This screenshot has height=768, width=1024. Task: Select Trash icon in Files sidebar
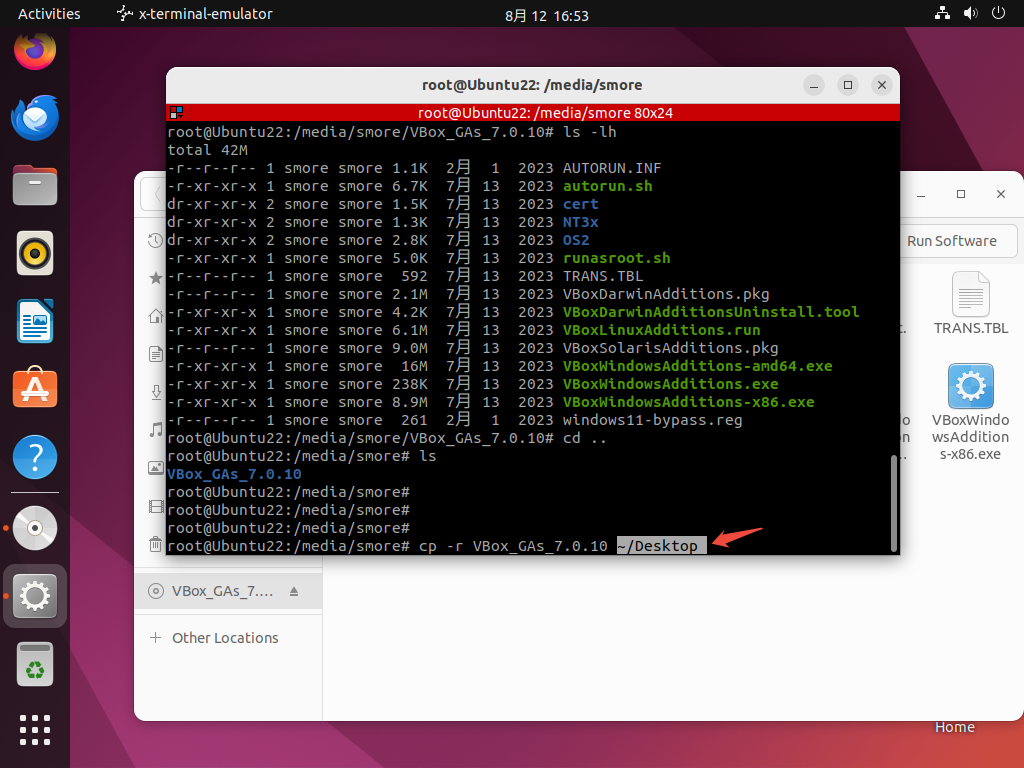(x=155, y=544)
